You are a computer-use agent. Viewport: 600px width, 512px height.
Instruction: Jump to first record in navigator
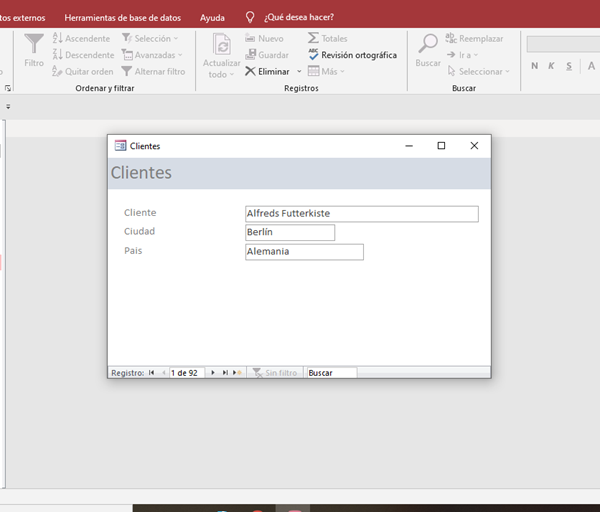pos(152,373)
